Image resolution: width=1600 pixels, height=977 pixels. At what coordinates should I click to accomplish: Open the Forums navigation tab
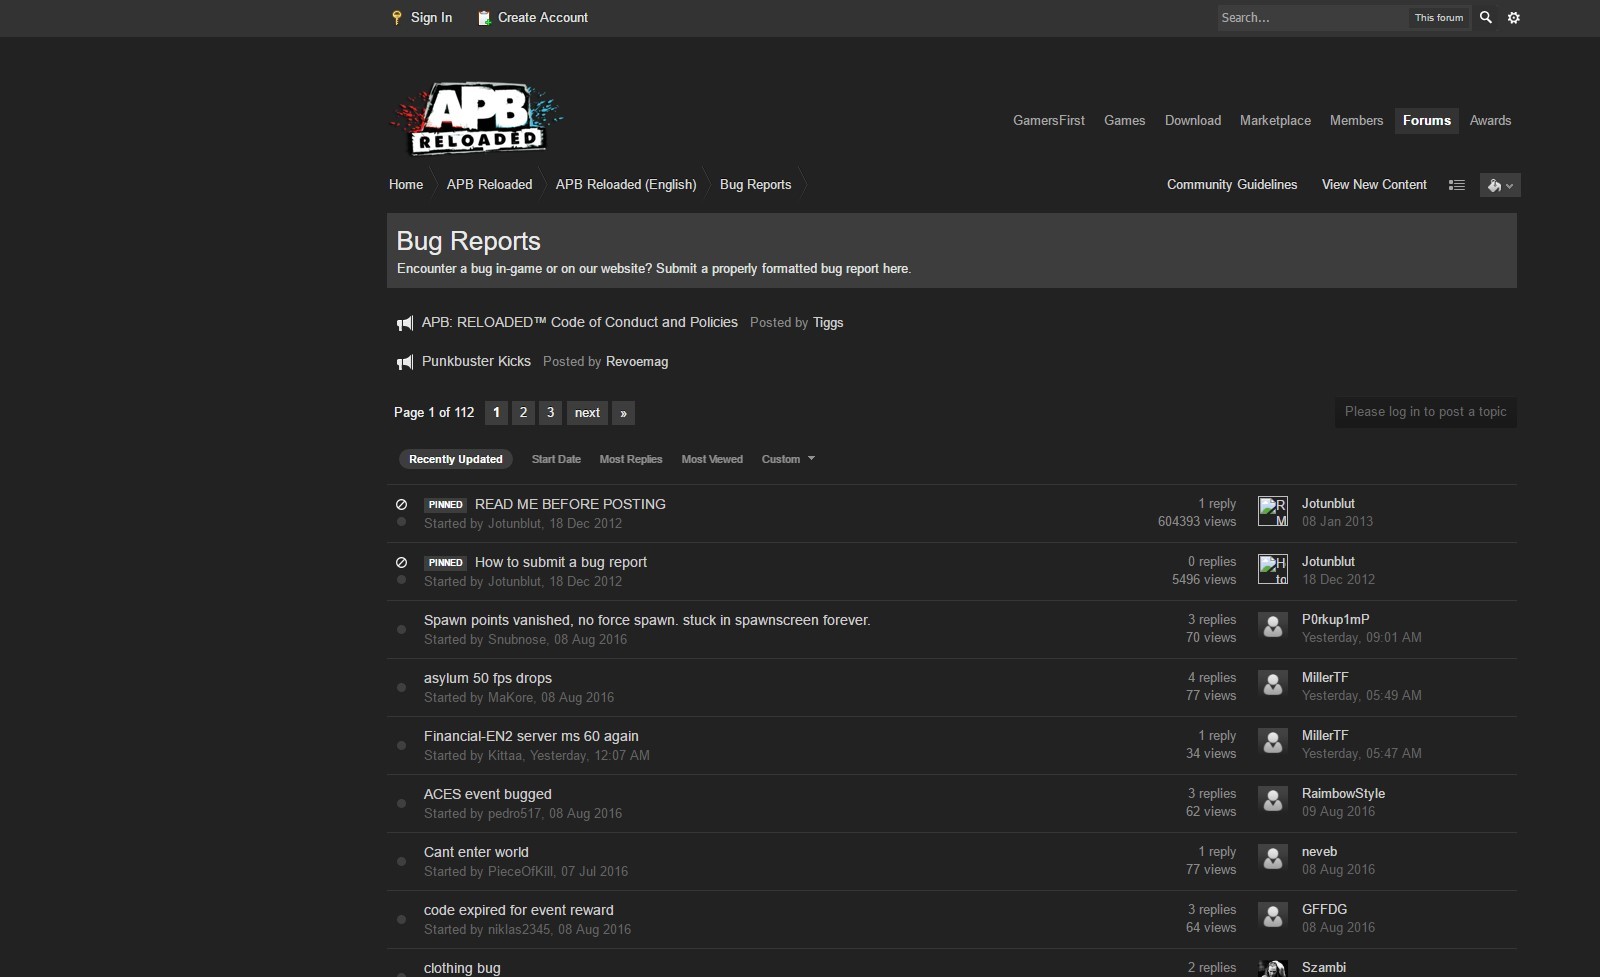tap(1427, 120)
